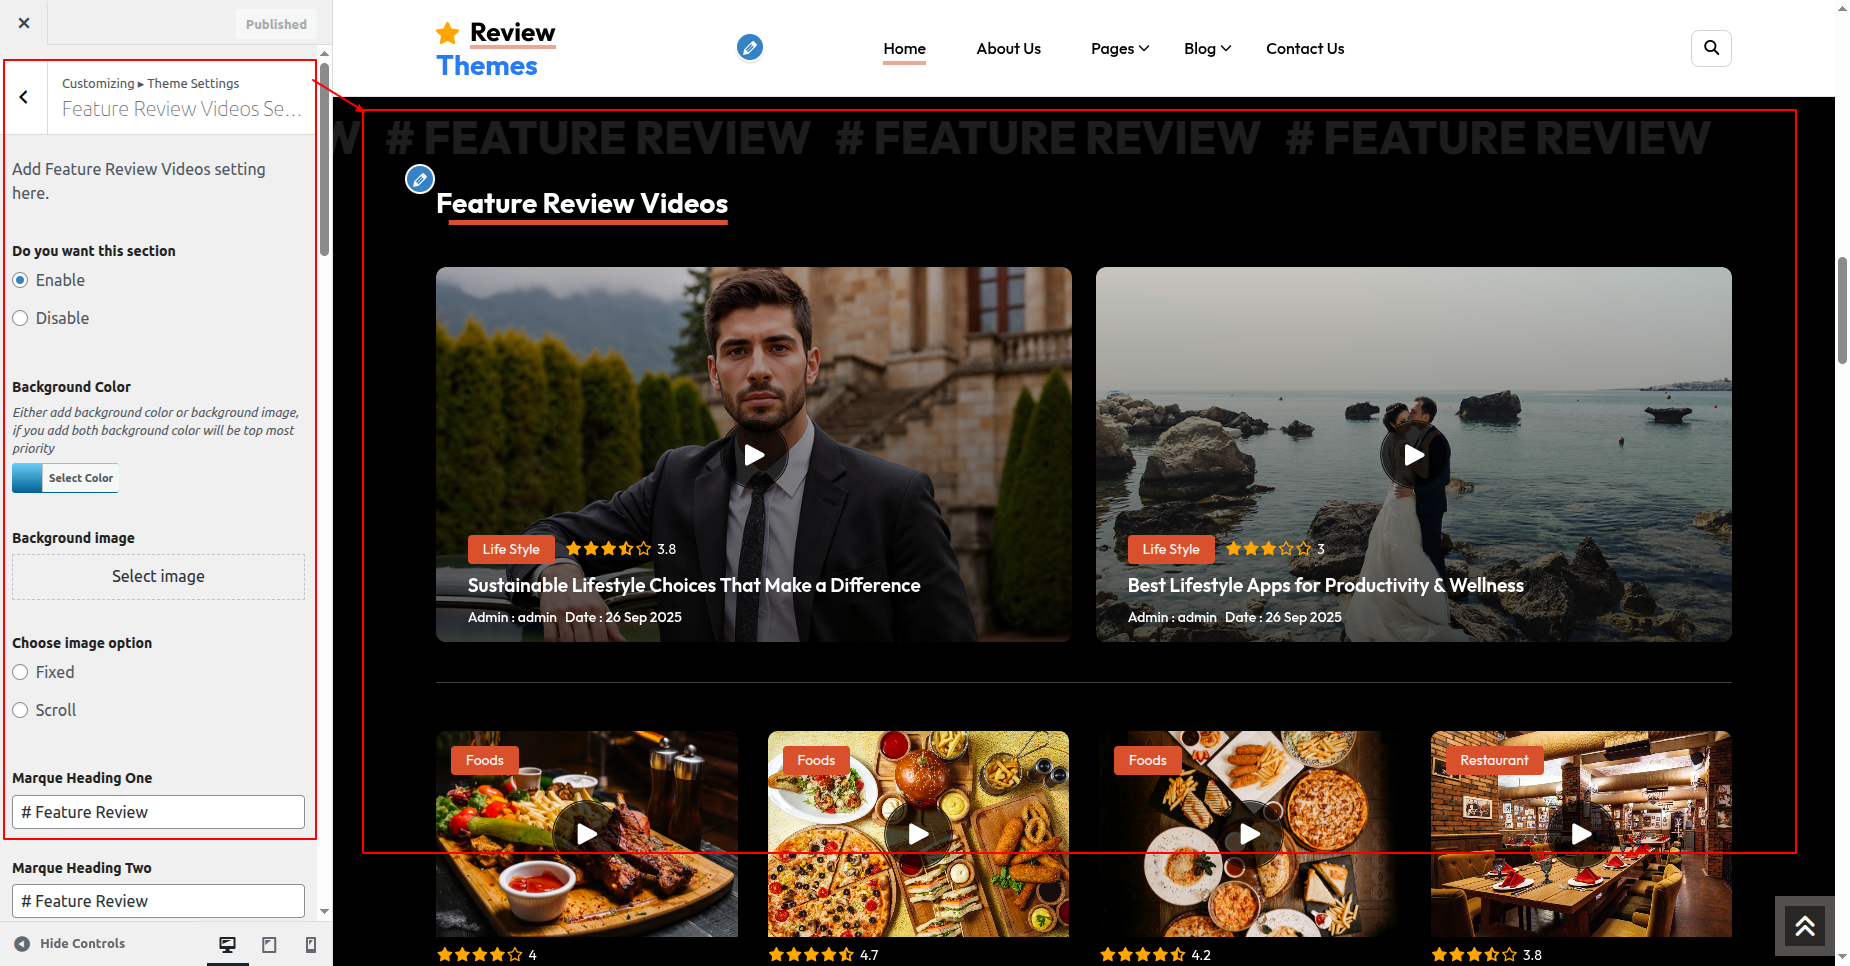
Task: Select the Enable radio option
Action: point(20,280)
